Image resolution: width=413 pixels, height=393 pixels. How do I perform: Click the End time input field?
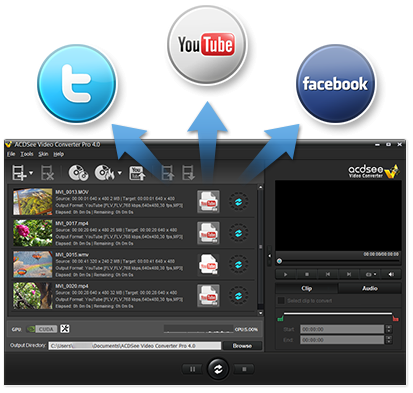click(x=342, y=340)
